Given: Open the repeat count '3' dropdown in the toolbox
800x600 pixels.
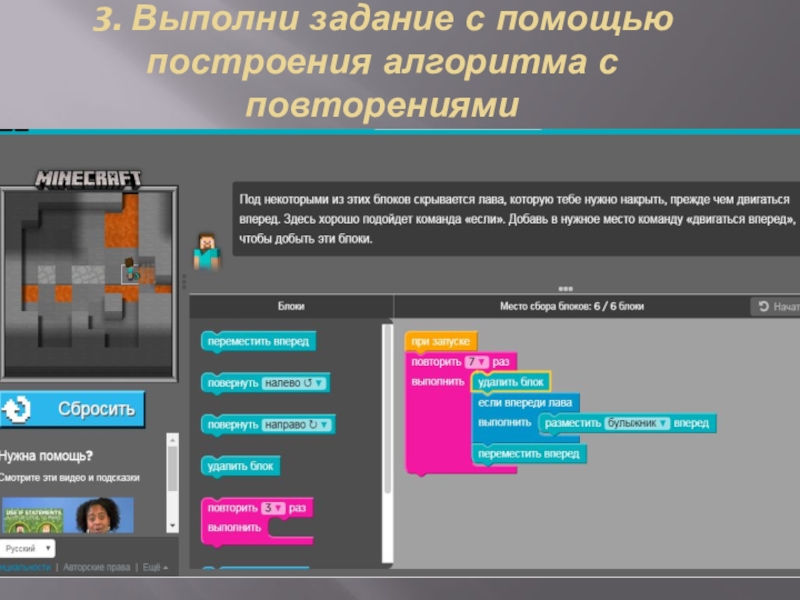Looking at the screenshot, I should (x=272, y=508).
